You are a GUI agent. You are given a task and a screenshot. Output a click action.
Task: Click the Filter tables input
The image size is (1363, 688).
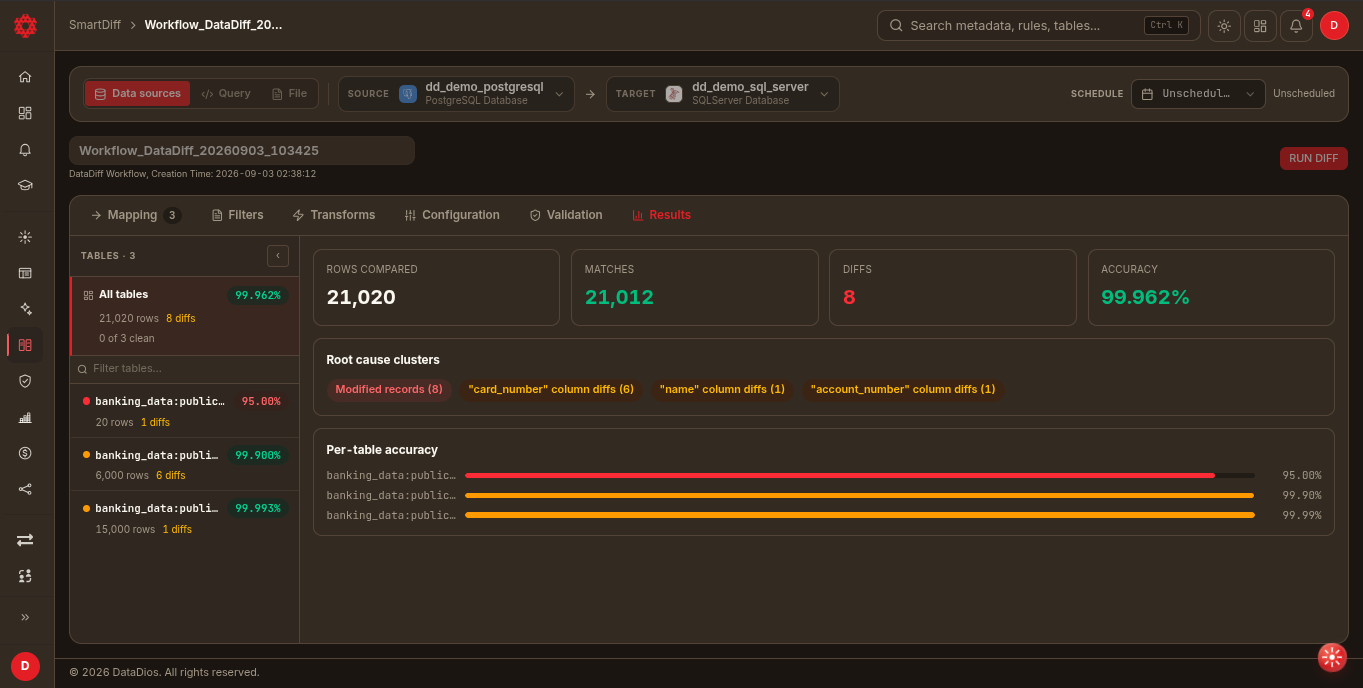pyautogui.click(x=184, y=369)
